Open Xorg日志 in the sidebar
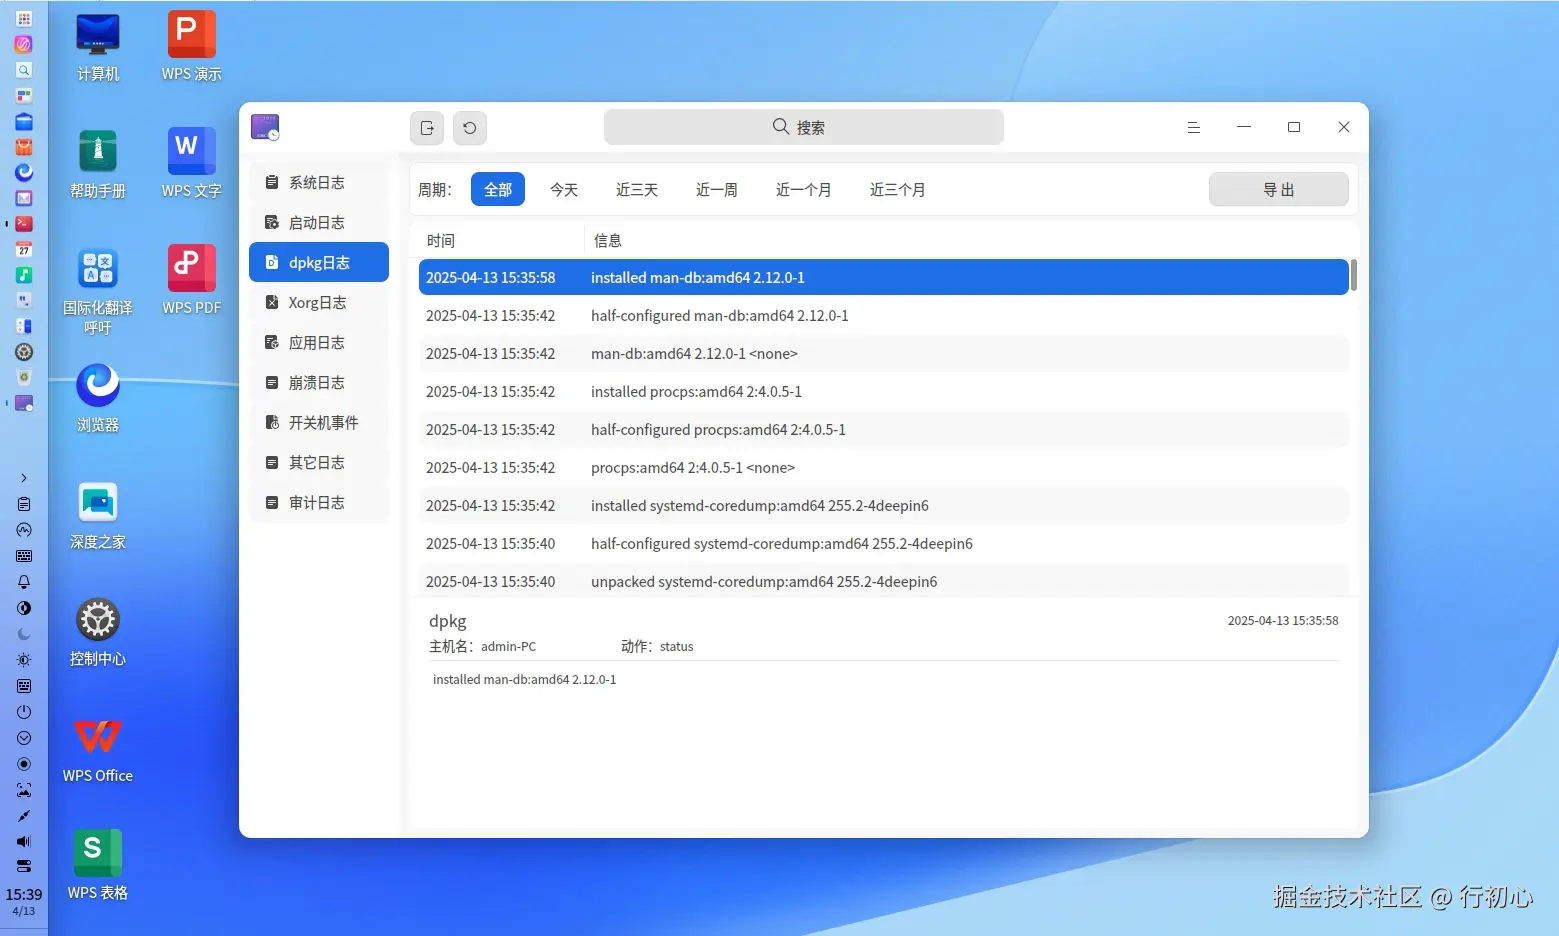The image size is (1559, 936). pos(319,303)
